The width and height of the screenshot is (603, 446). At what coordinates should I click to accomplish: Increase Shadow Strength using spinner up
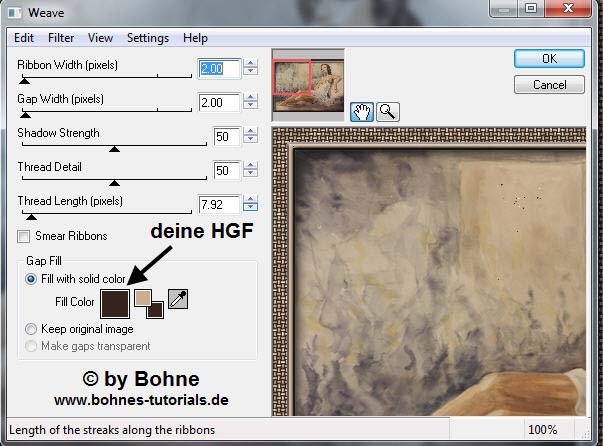coord(251,132)
